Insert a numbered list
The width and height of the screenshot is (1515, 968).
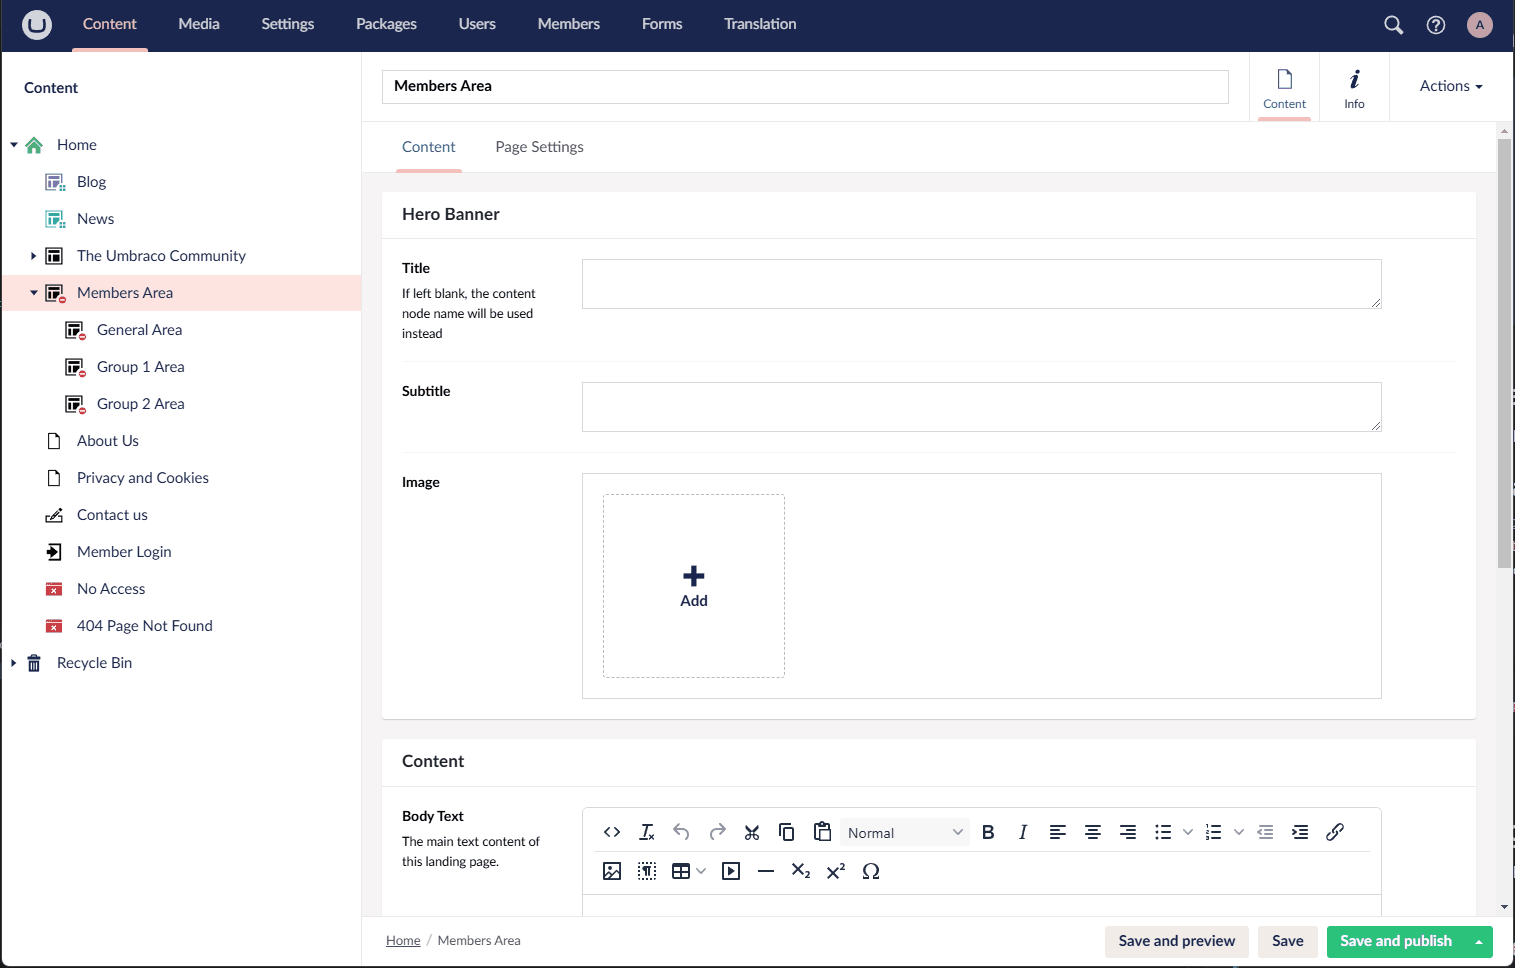pos(1214,832)
